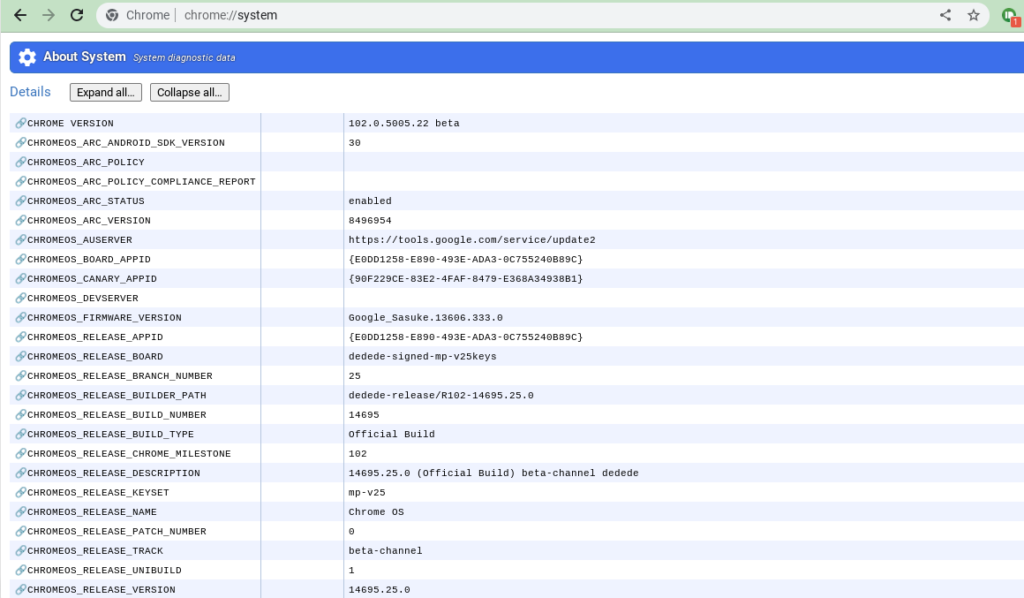Expand all system detail entries
Image resolution: width=1024 pixels, height=598 pixels.
tap(106, 92)
